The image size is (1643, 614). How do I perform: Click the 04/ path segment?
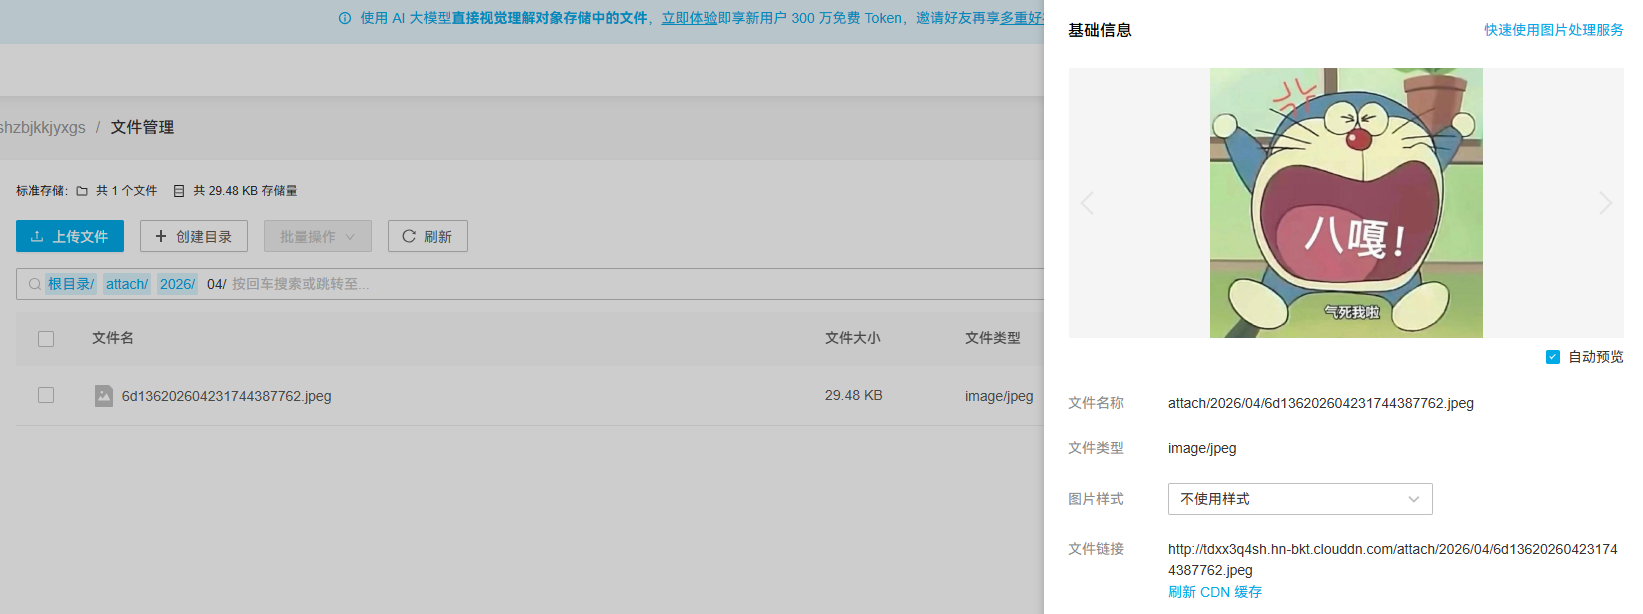pos(216,284)
